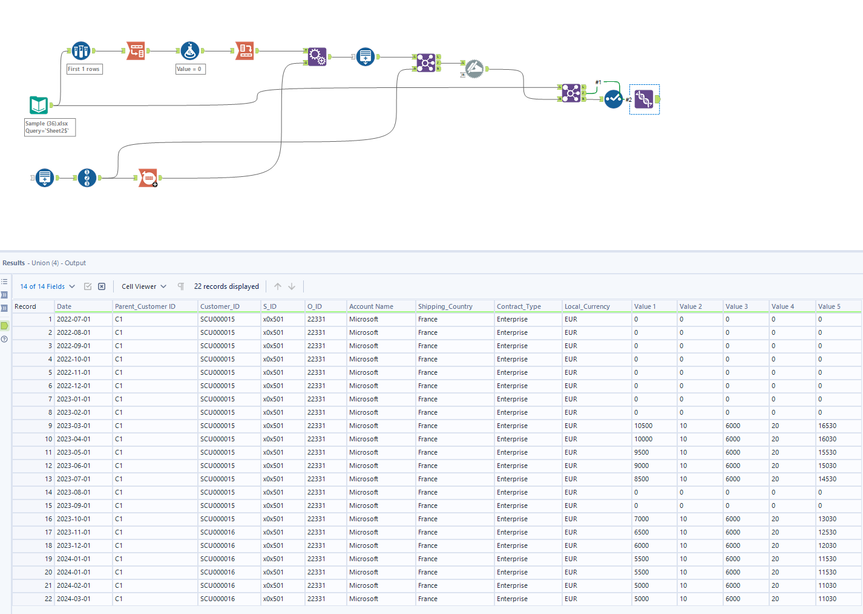863x614 pixels.
Task: Select the Value 5 cell 13030
Action: pos(839,519)
